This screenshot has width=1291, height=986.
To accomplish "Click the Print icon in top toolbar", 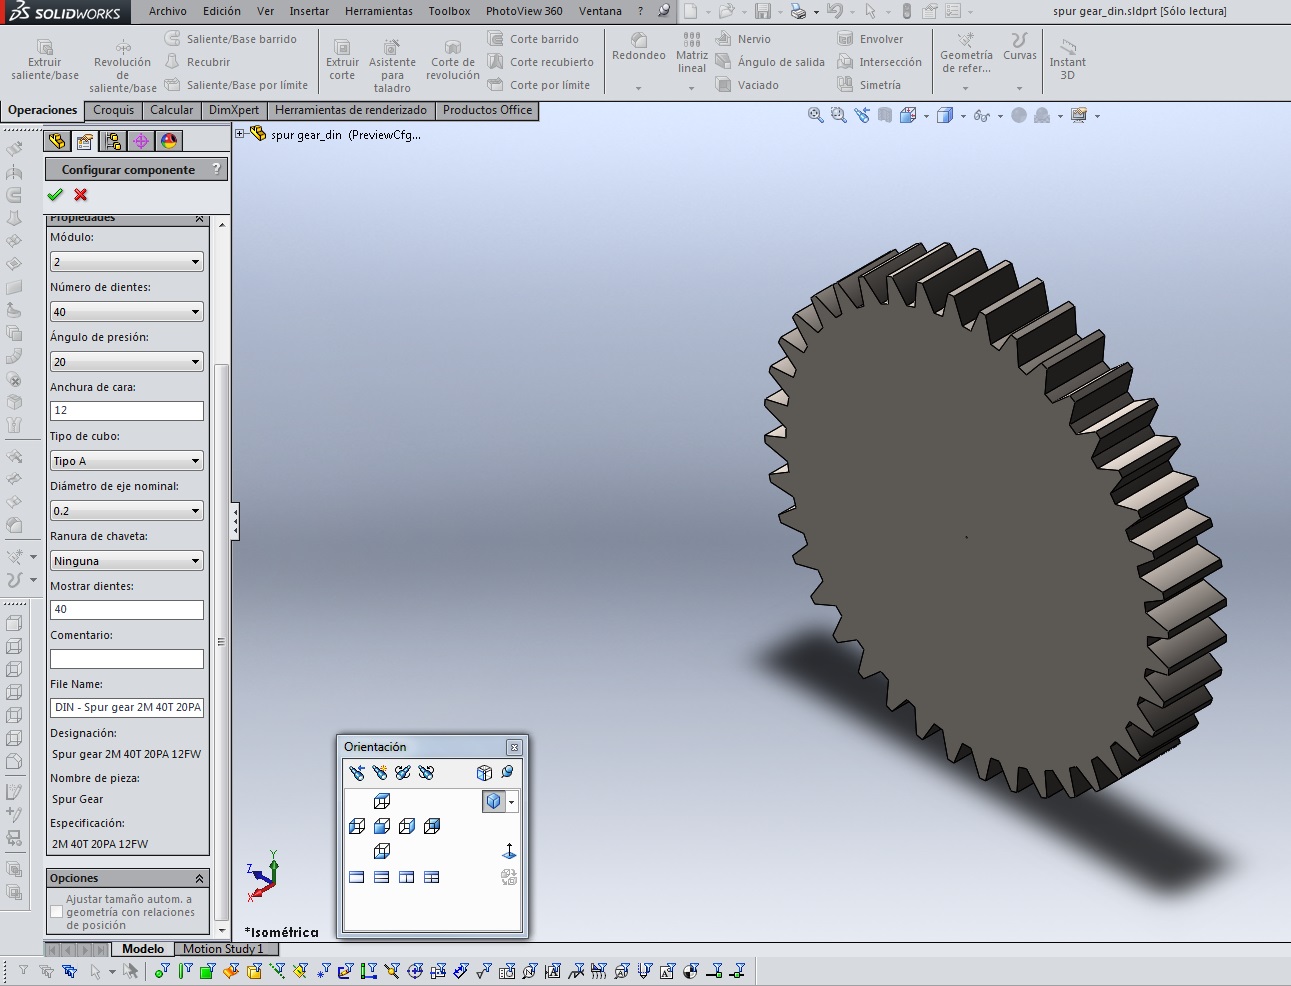I will pyautogui.click(x=797, y=11).
